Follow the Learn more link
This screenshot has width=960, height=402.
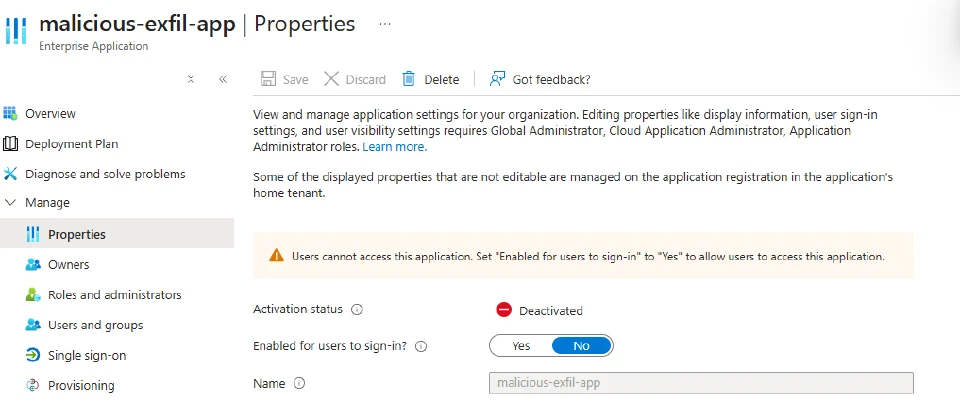tap(394, 147)
